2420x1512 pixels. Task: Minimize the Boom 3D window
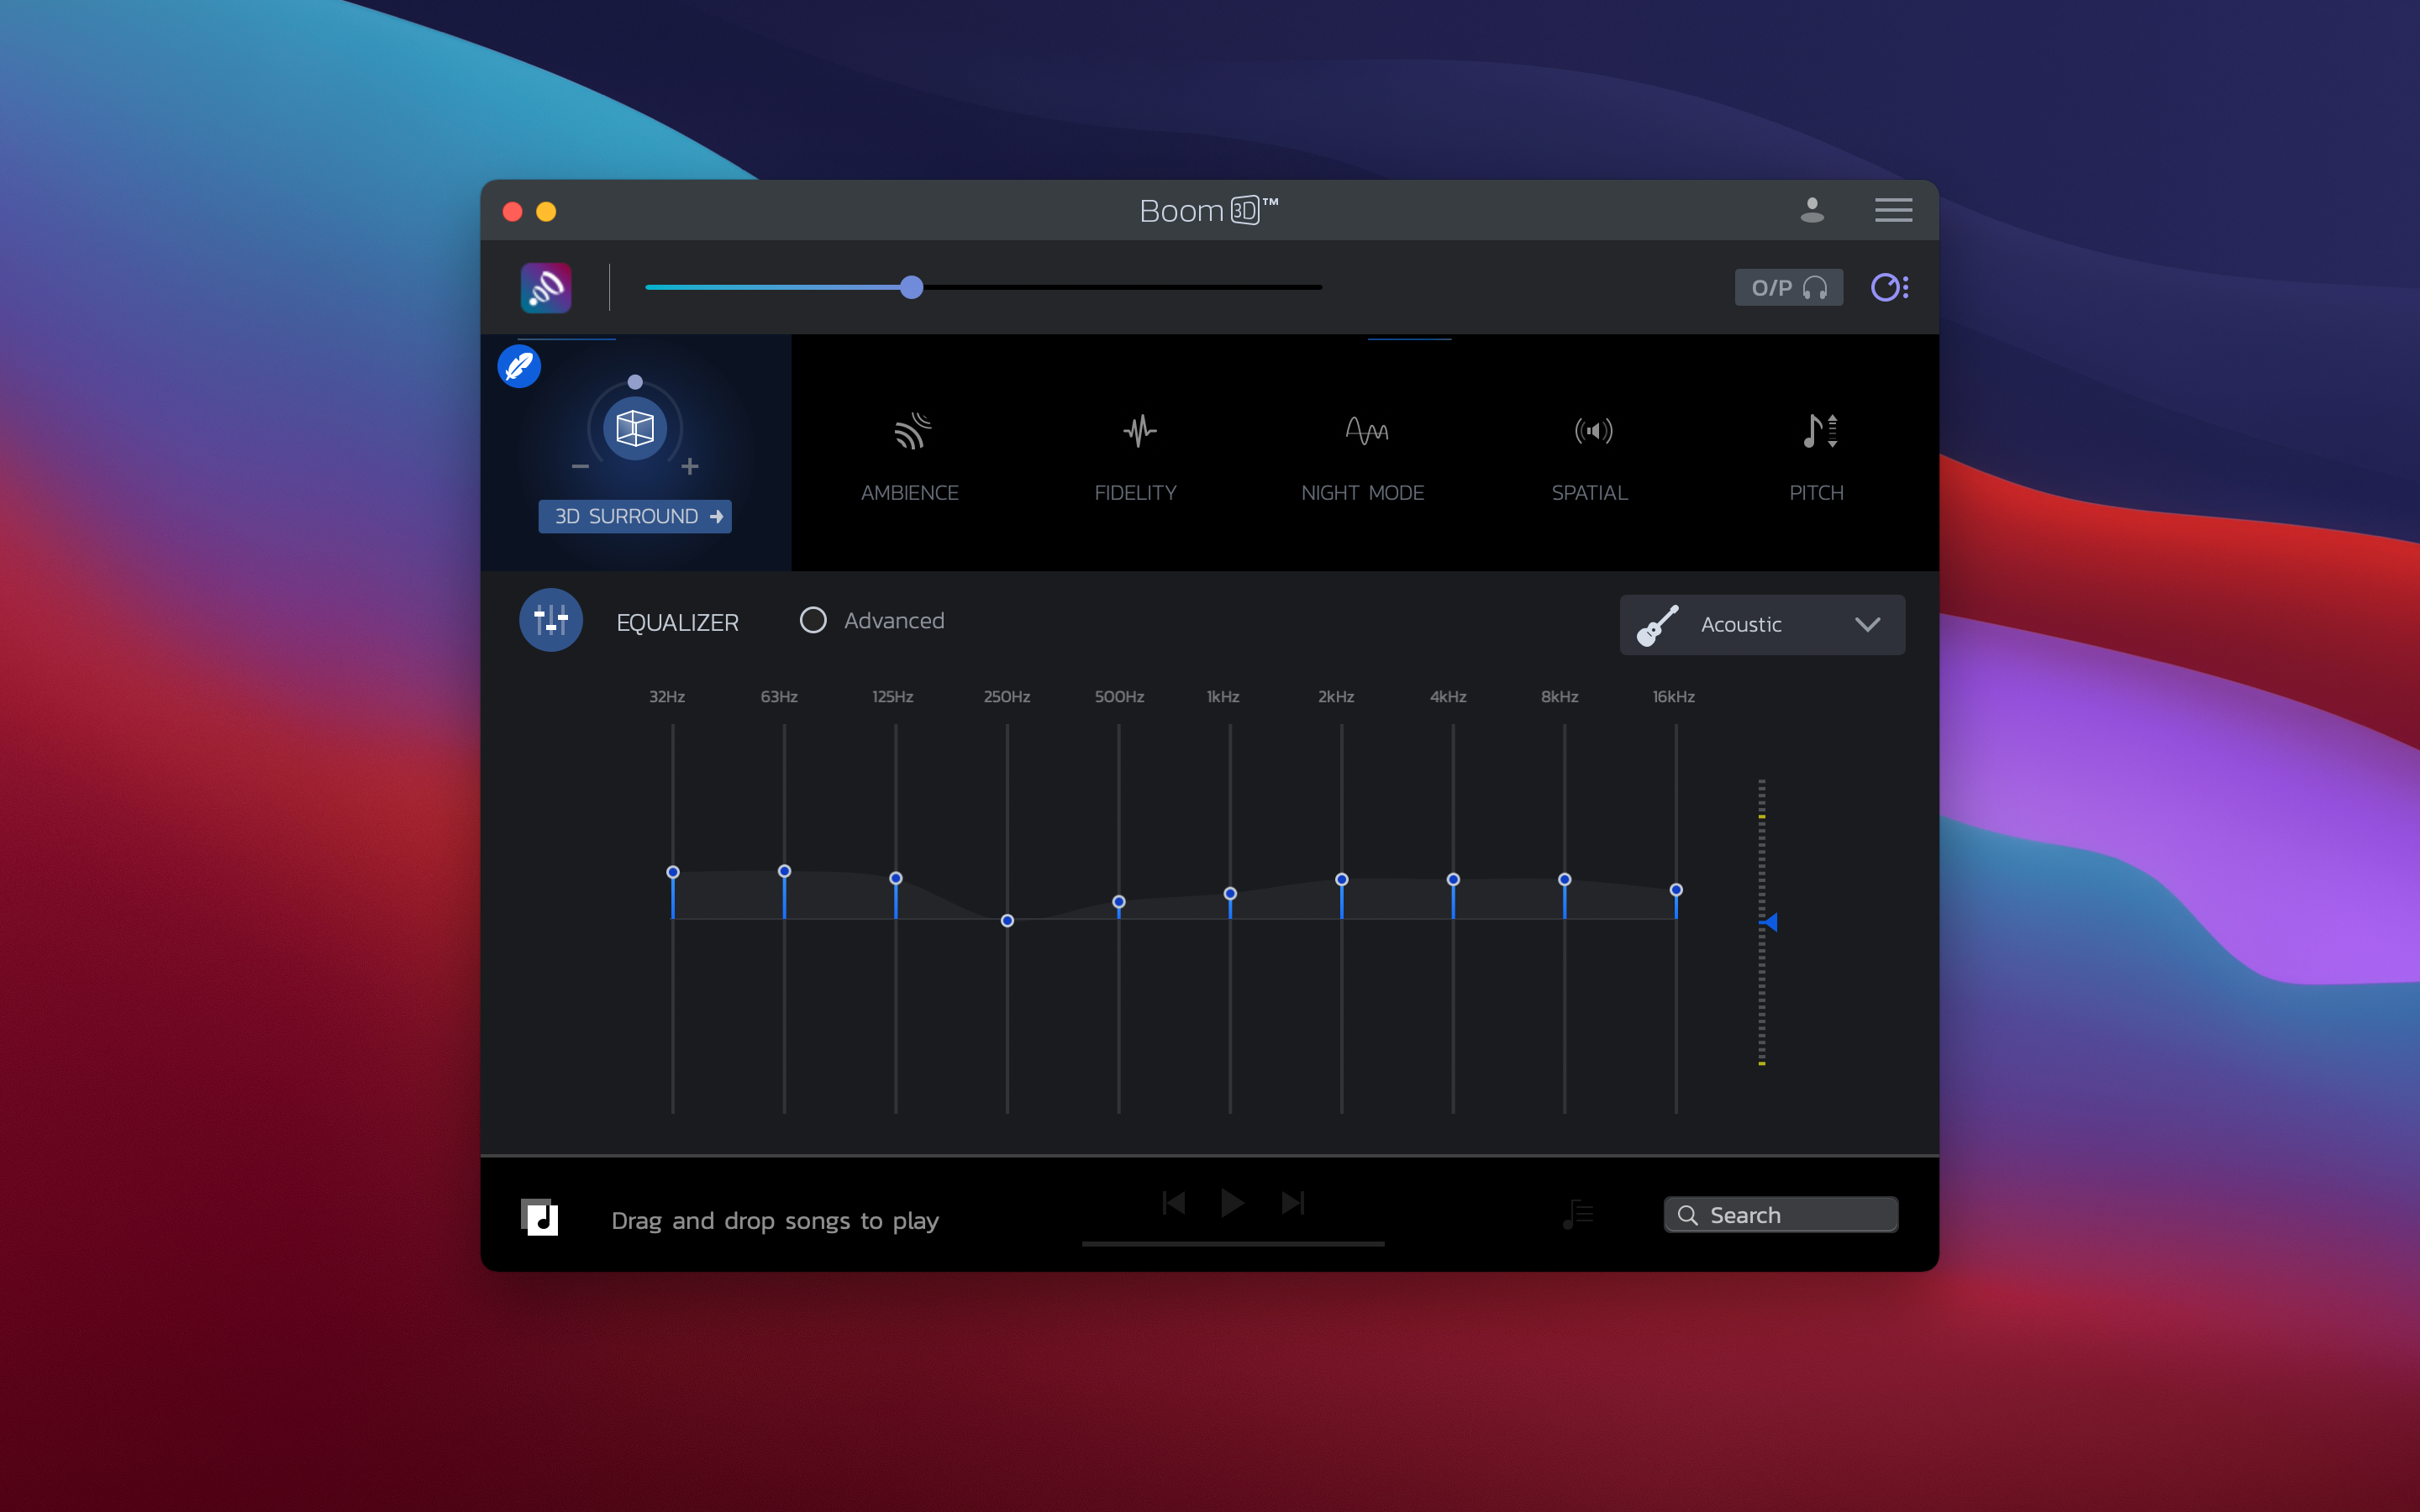(x=546, y=211)
